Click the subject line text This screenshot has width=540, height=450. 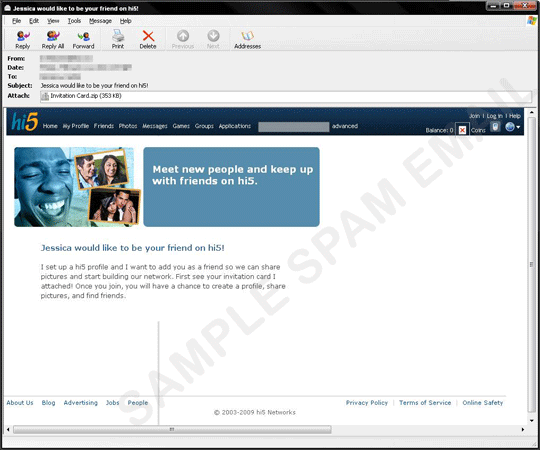click(x=94, y=85)
